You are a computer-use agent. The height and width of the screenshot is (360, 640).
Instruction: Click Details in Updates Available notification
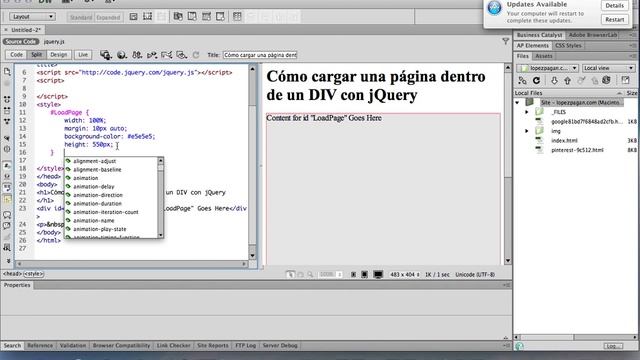(x=614, y=6)
